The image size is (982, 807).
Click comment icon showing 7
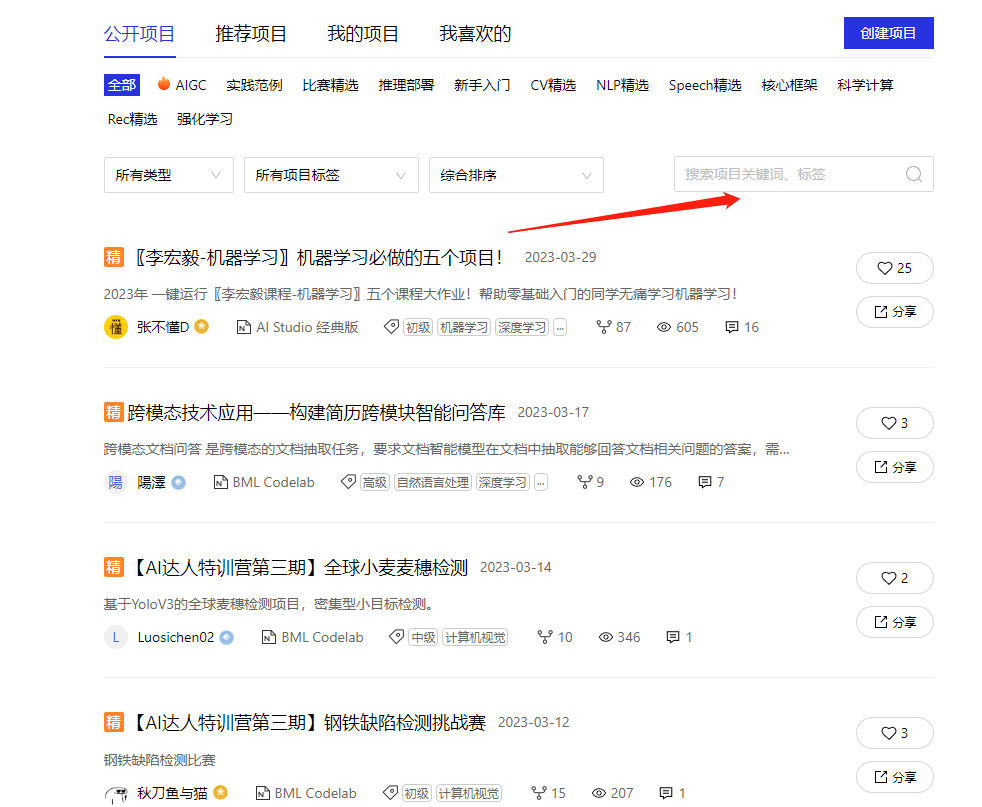tap(705, 482)
